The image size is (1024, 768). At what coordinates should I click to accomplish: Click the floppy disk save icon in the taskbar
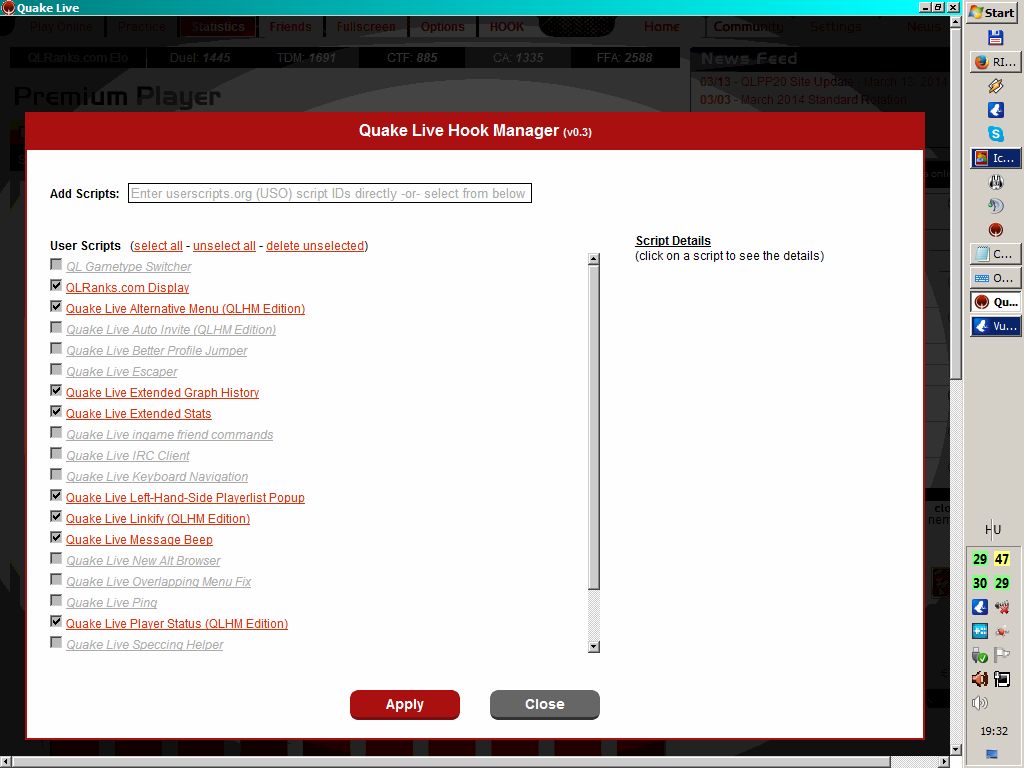(995, 38)
